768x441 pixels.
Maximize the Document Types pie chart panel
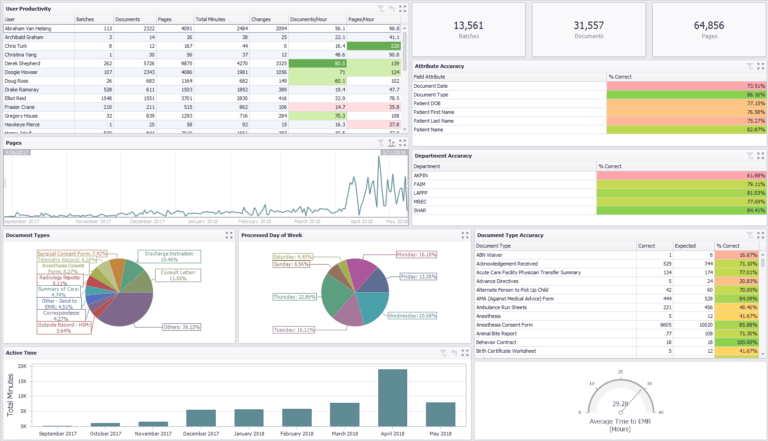[x=227, y=235]
